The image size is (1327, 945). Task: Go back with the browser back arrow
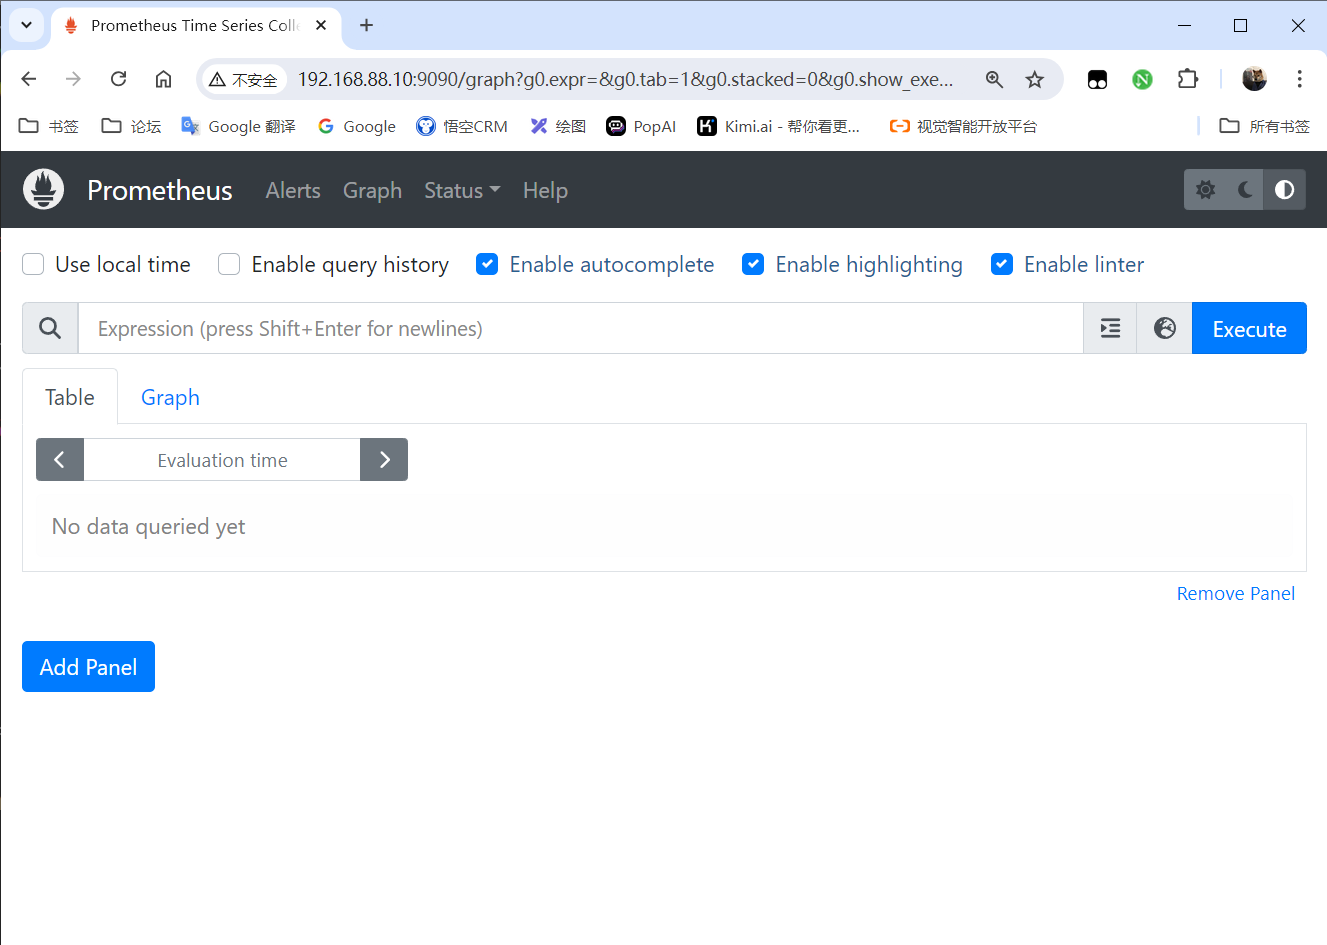[x=29, y=79]
